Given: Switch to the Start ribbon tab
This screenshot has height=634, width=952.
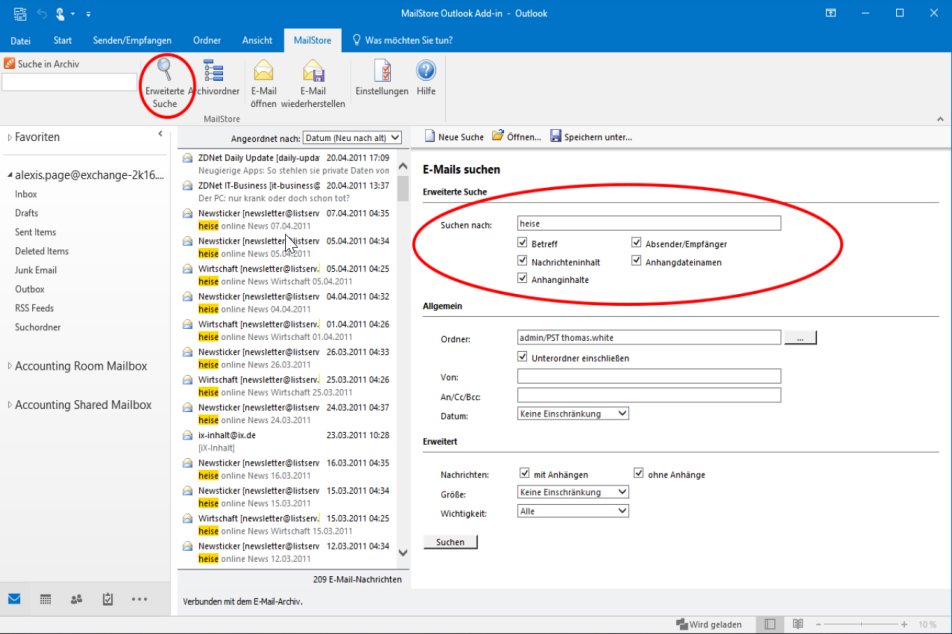Looking at the screenshot, I should [x=62, y=41].
